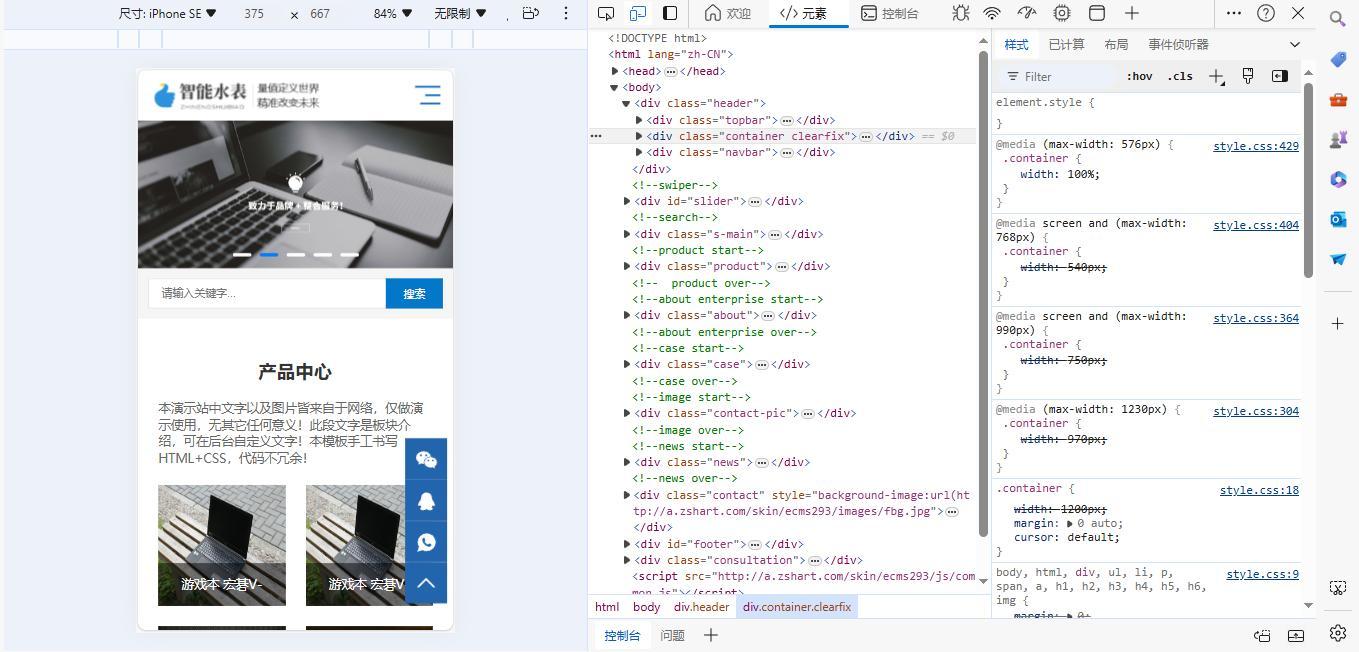The height and width of the screenshot is (652, 1359).
Task: Open the 欢迎 welcome tab
Action: point(728,13)
